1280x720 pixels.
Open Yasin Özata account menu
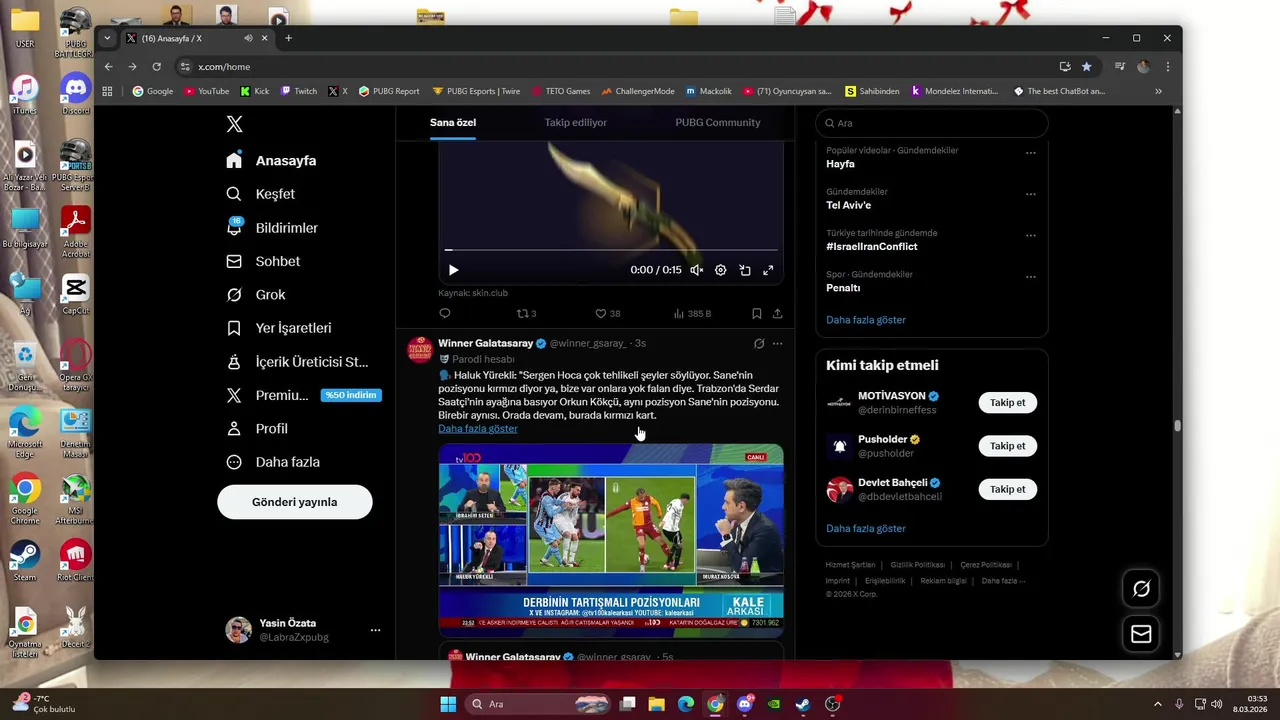point(304,630)
